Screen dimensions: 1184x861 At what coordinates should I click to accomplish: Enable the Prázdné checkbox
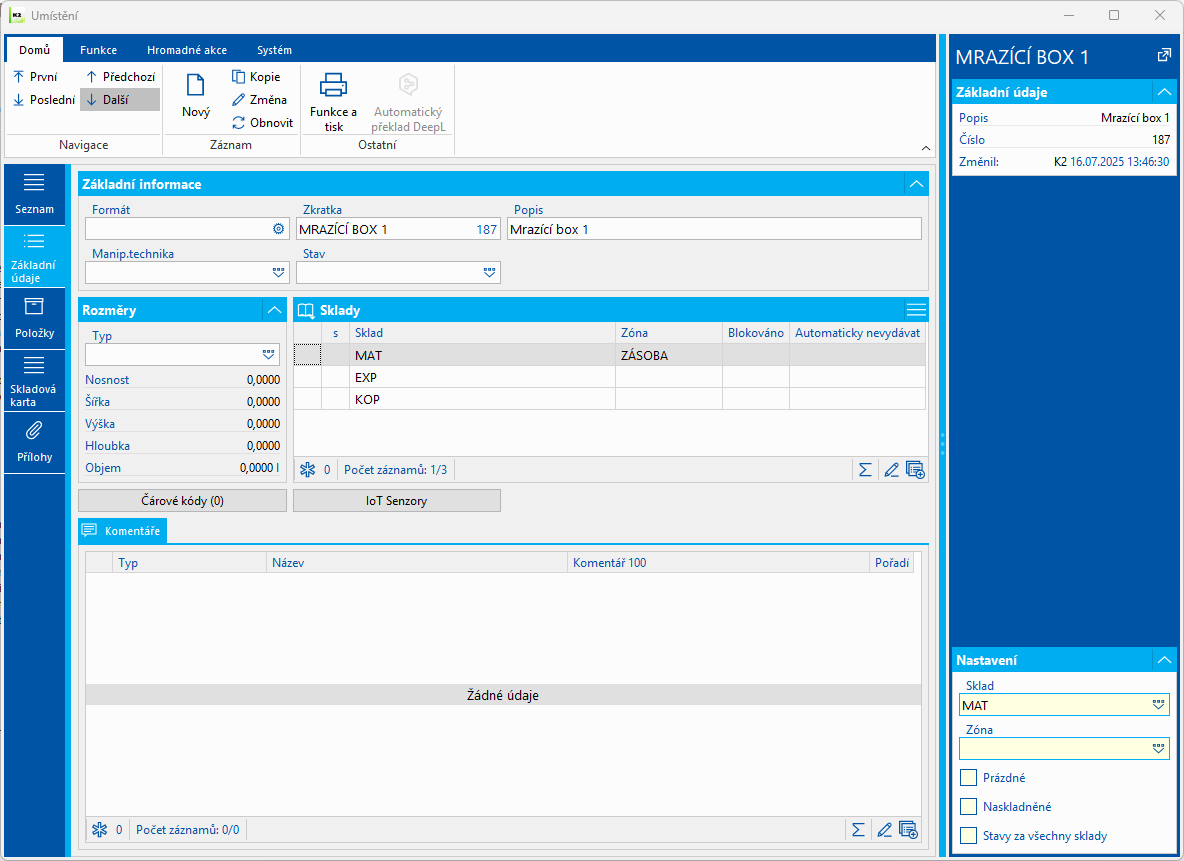pyautogui.click(x=968, y=778)
